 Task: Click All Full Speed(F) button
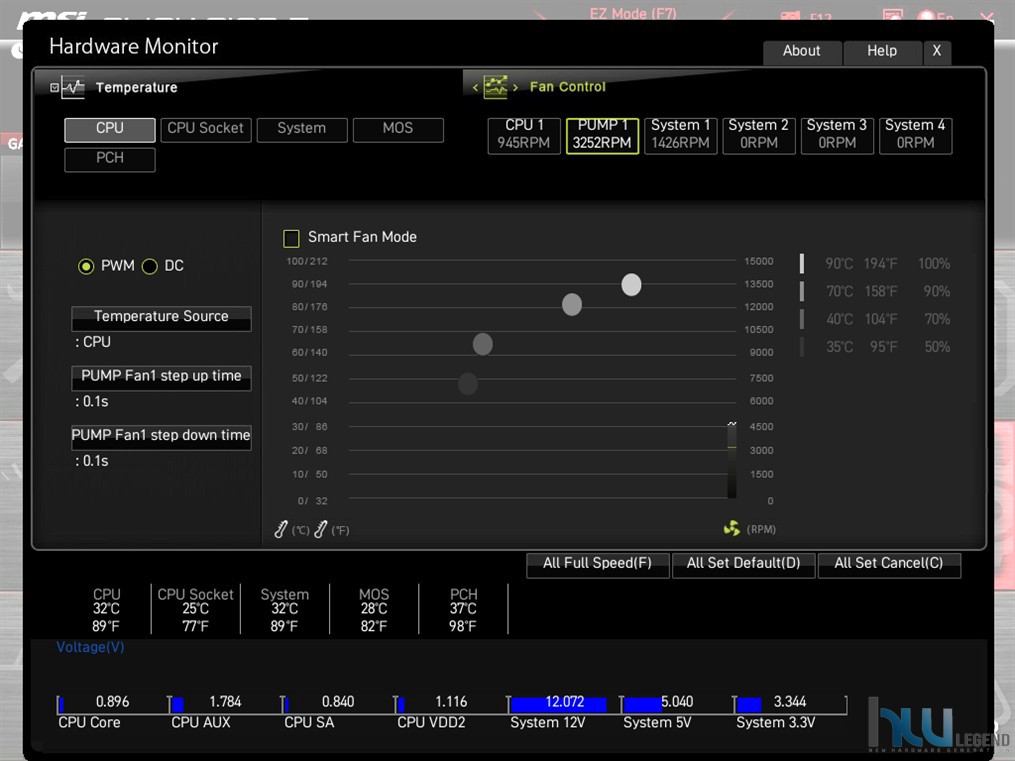(x=597, y=564)
